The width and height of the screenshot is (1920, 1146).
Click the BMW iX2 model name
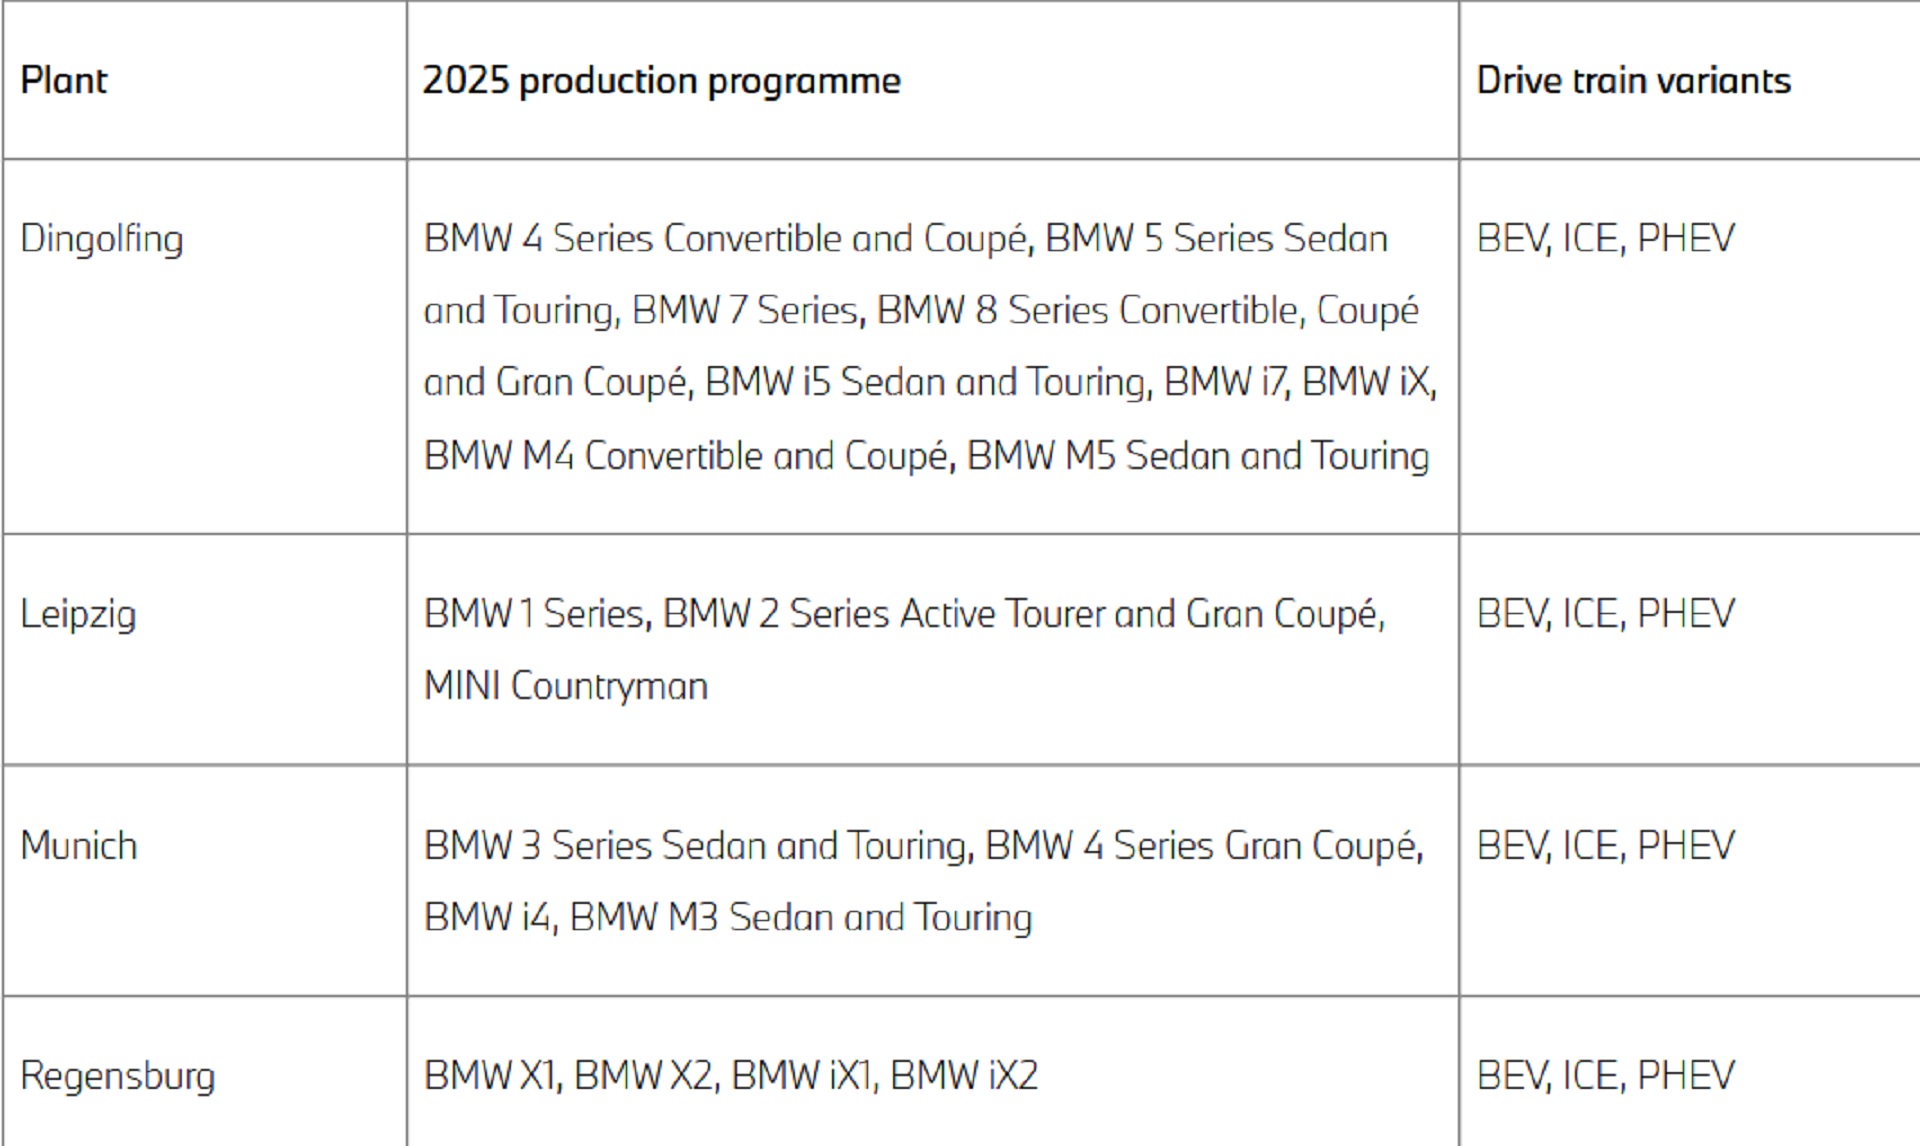963,1076
